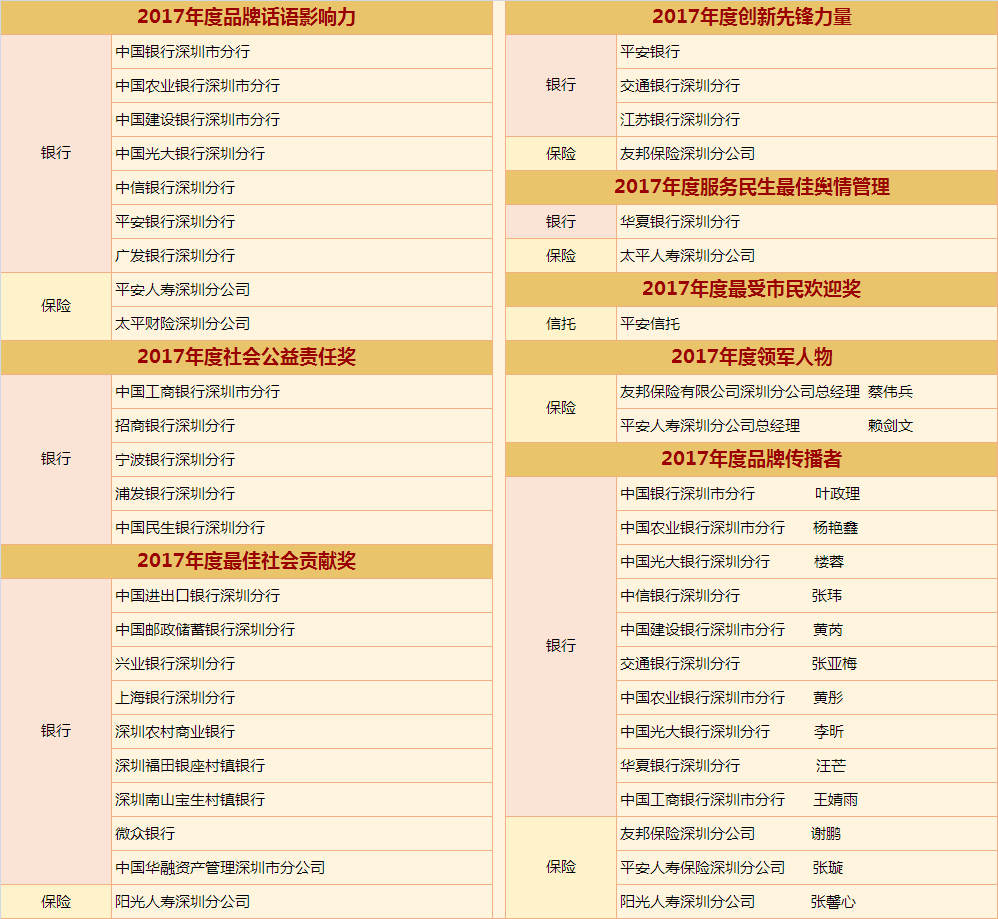
Task: Click the 深圳农村商业银行 cell
Action: [x=175, y=731]
